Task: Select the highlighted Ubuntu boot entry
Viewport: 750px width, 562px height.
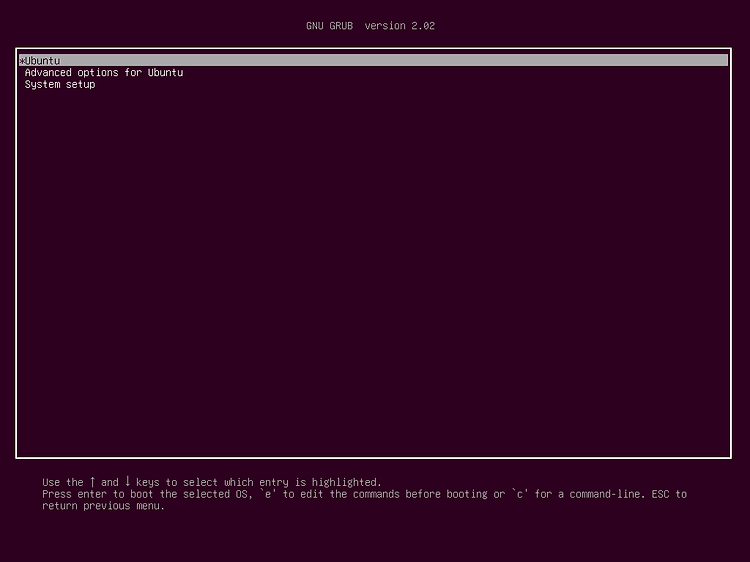Action: [373, 60]
